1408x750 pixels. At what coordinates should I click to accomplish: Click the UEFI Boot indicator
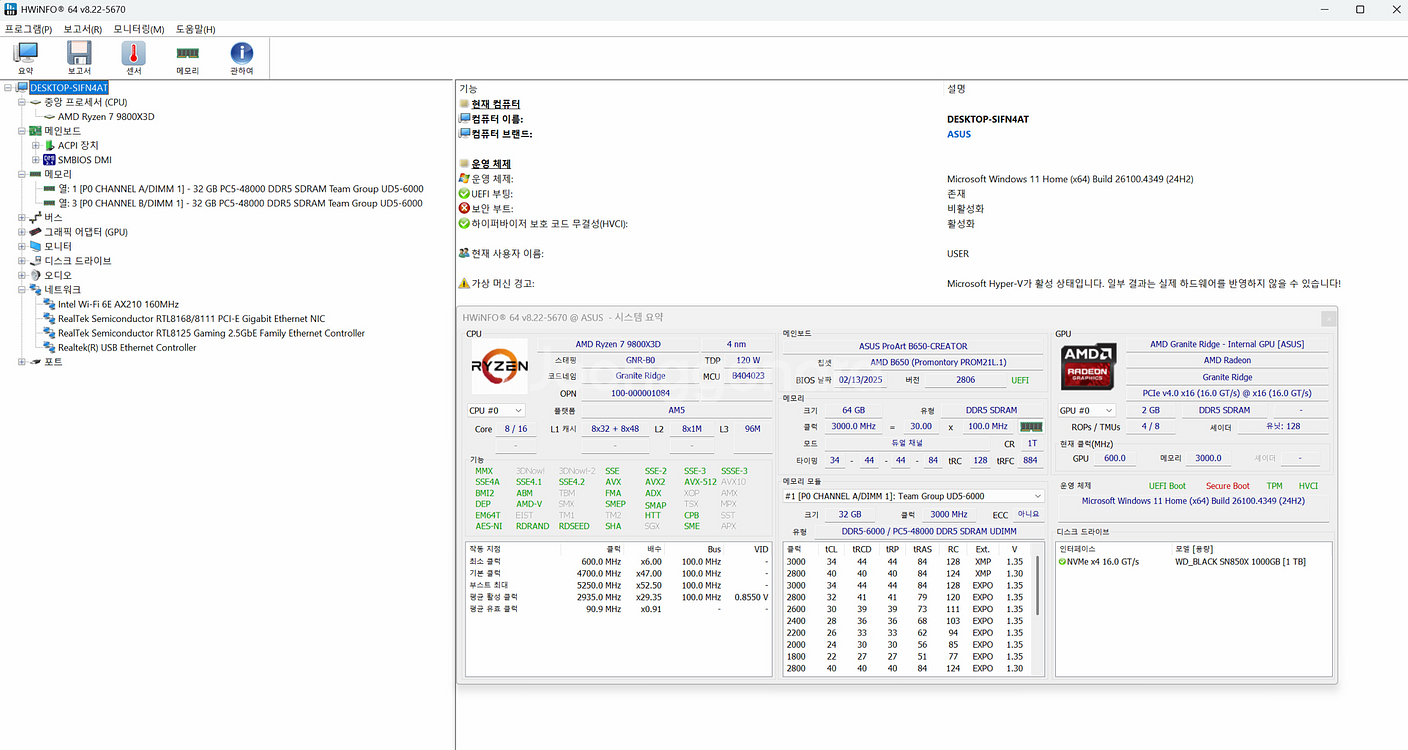pos(1166,485)
